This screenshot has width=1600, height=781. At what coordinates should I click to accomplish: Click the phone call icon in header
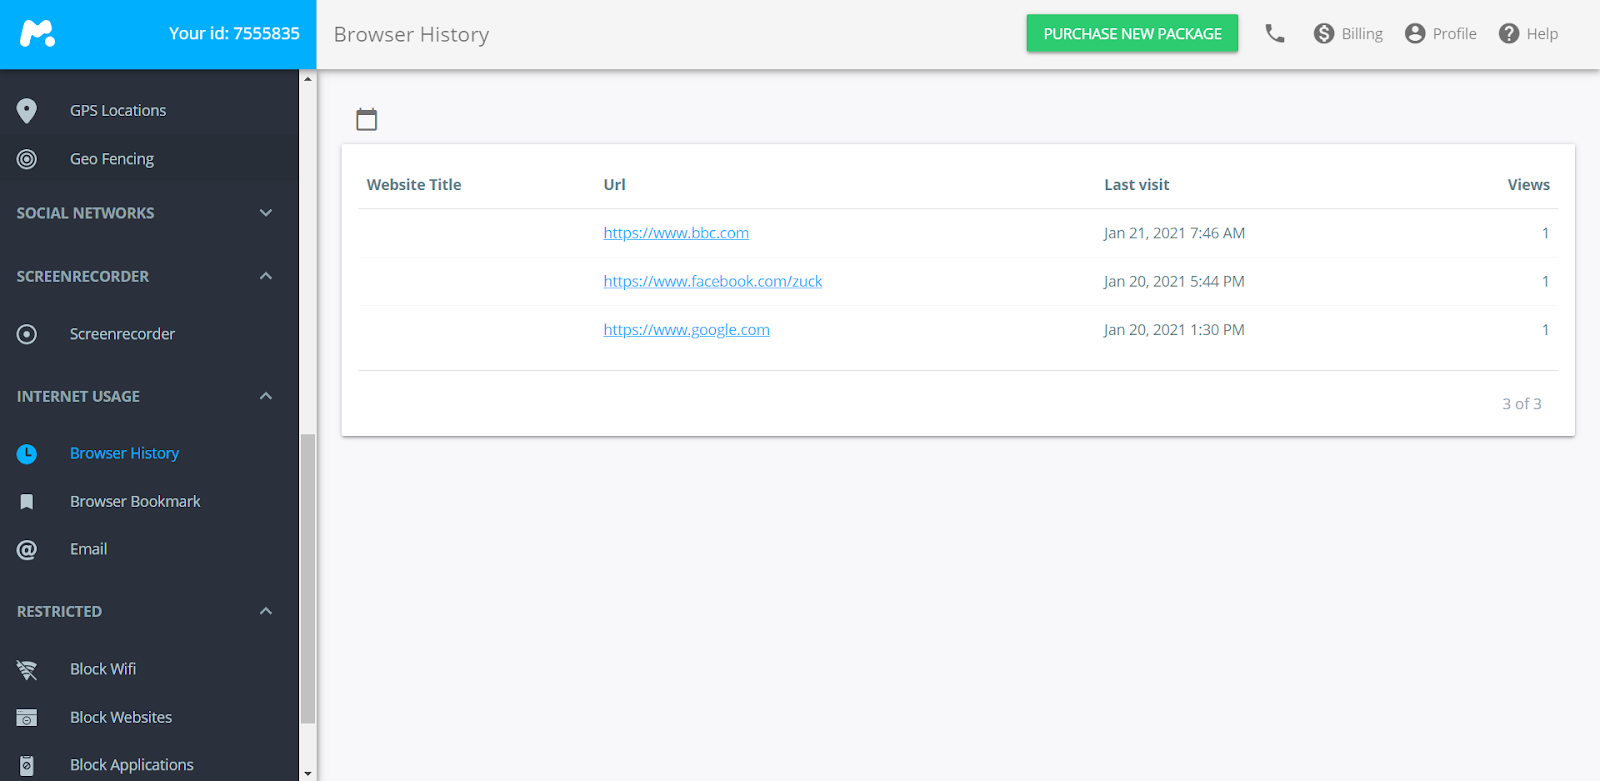click(1275, 34)
